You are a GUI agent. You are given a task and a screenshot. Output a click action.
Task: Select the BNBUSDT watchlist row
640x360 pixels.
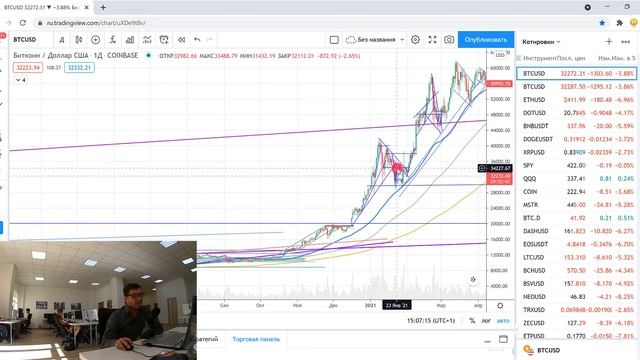click(x=576, y=126)
